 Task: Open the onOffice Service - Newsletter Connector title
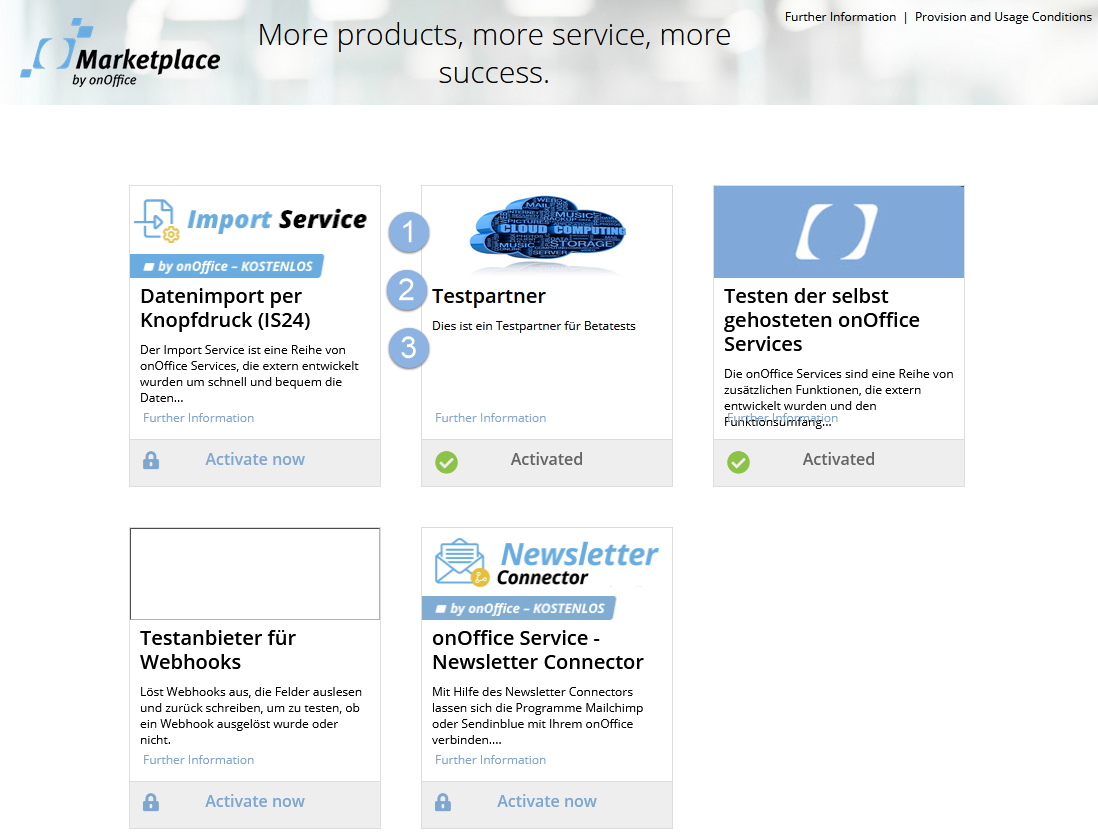point(538,650)
